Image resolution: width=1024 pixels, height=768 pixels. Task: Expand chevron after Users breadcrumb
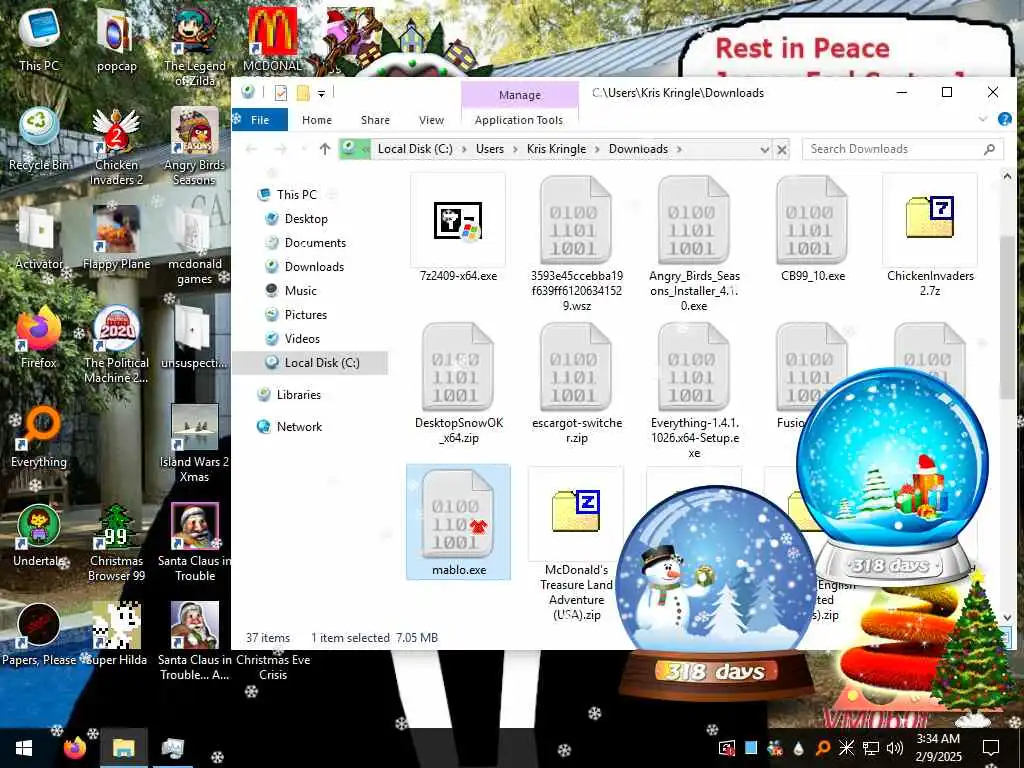click(x=515, y=150)
